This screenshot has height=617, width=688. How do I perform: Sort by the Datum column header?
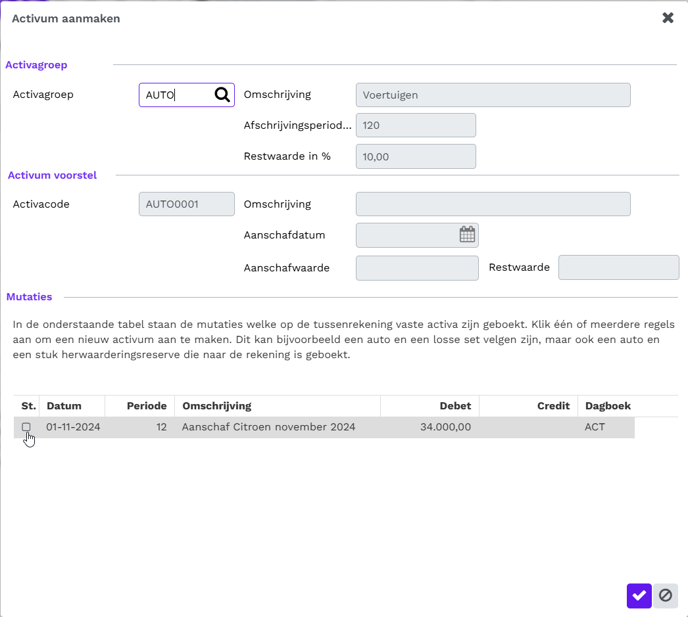click(63, 406)
